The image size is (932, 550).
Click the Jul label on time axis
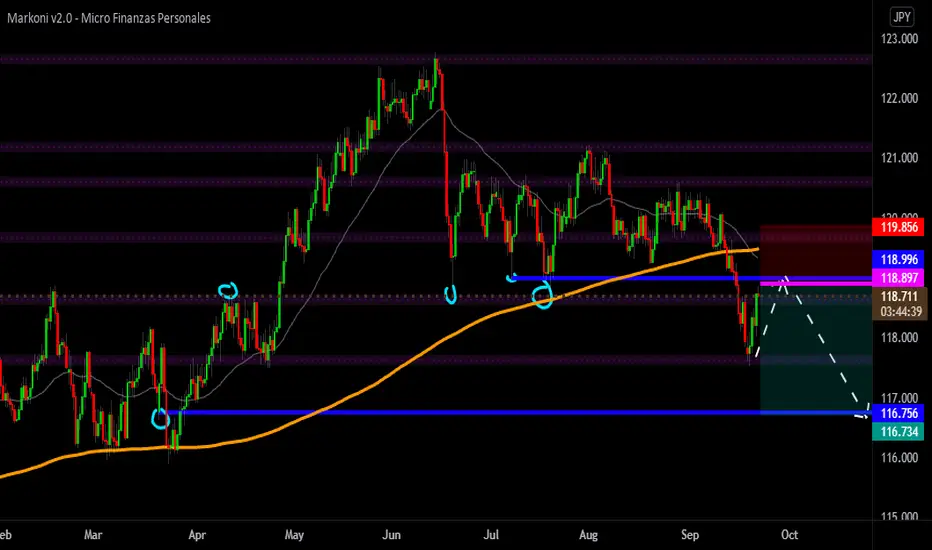tap(491, 535)
